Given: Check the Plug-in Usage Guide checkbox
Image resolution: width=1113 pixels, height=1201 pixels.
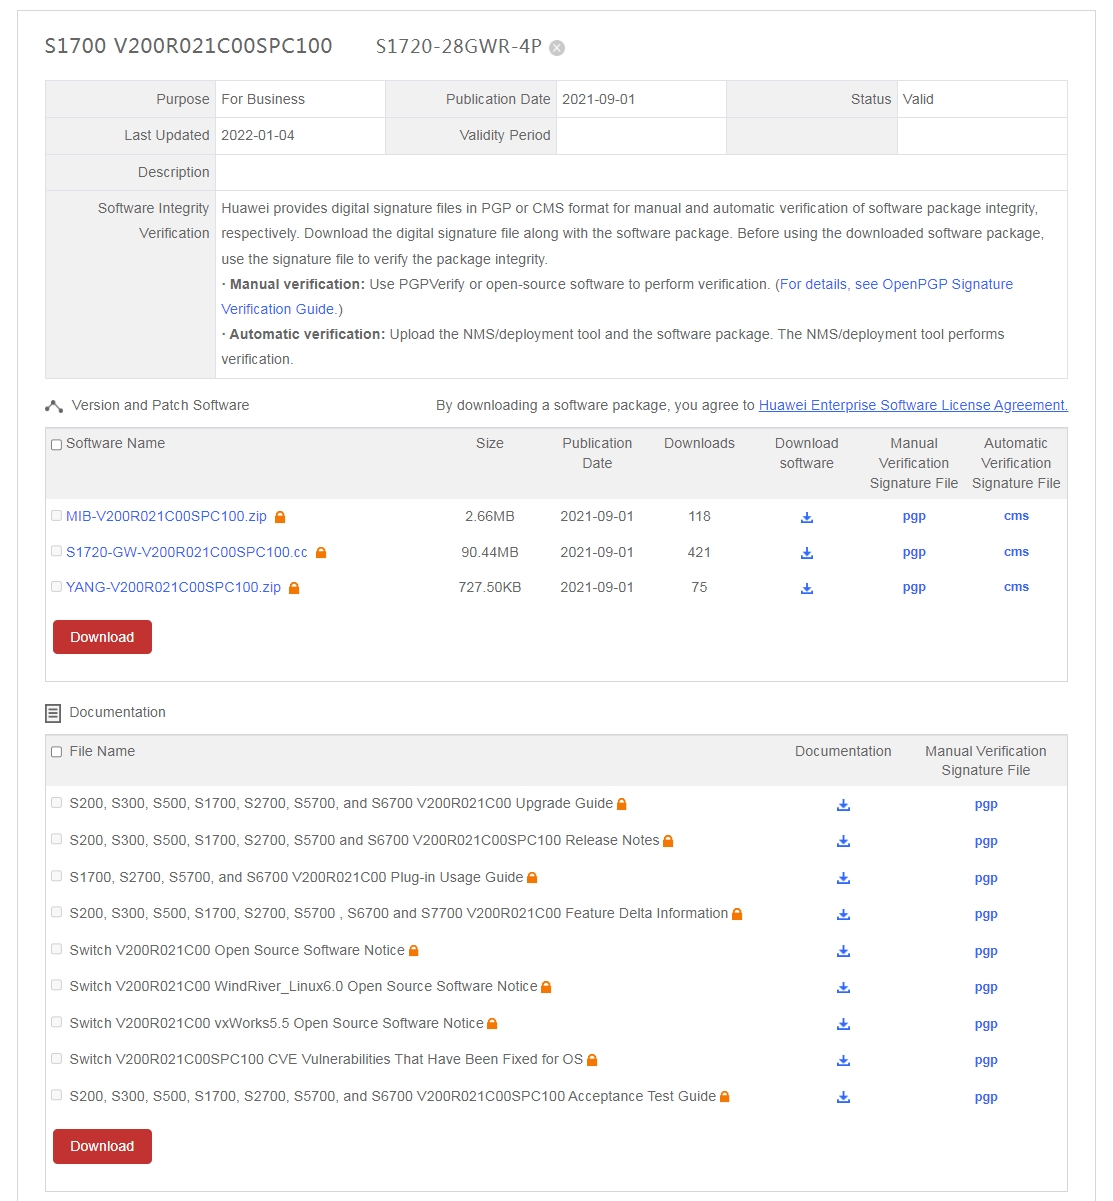Looking at the screenshot, I should [56, 876].
